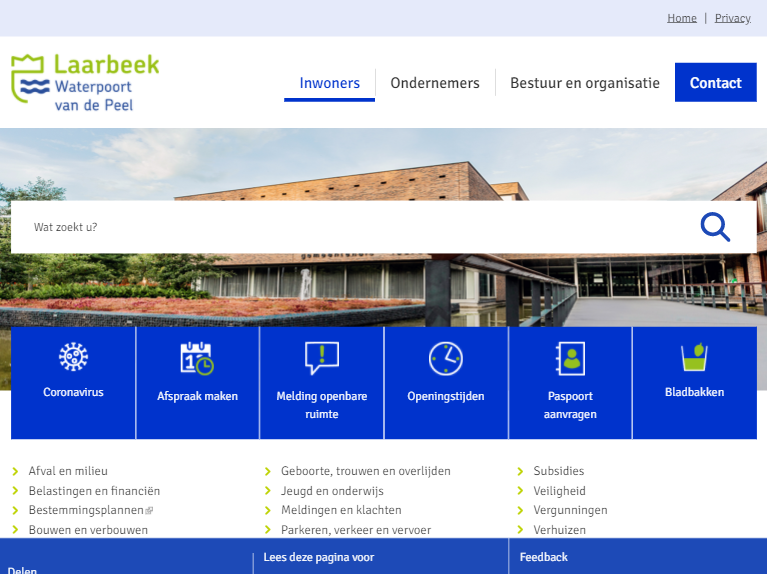Image resolution: width=767 pixels, height=574 pixels.
Task: Open the Subsidies link
Action: click(x=559, y=471)
